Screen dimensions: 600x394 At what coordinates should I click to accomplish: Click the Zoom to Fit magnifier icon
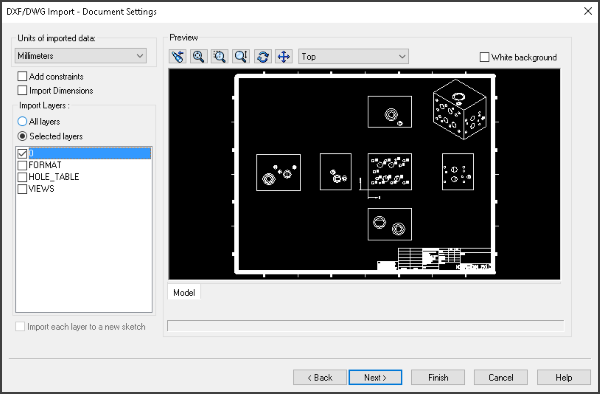click(x=199, y=57)
